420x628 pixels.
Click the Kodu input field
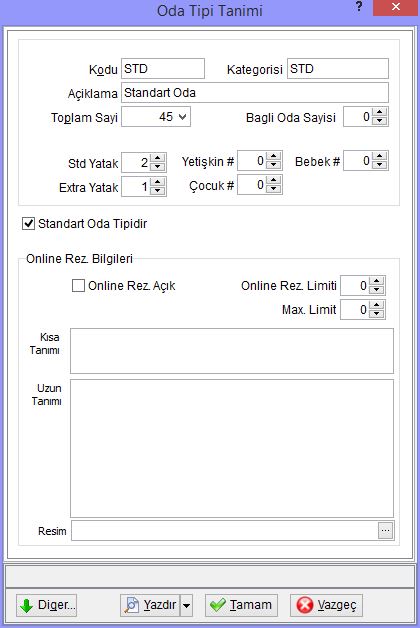coord(163,68)
